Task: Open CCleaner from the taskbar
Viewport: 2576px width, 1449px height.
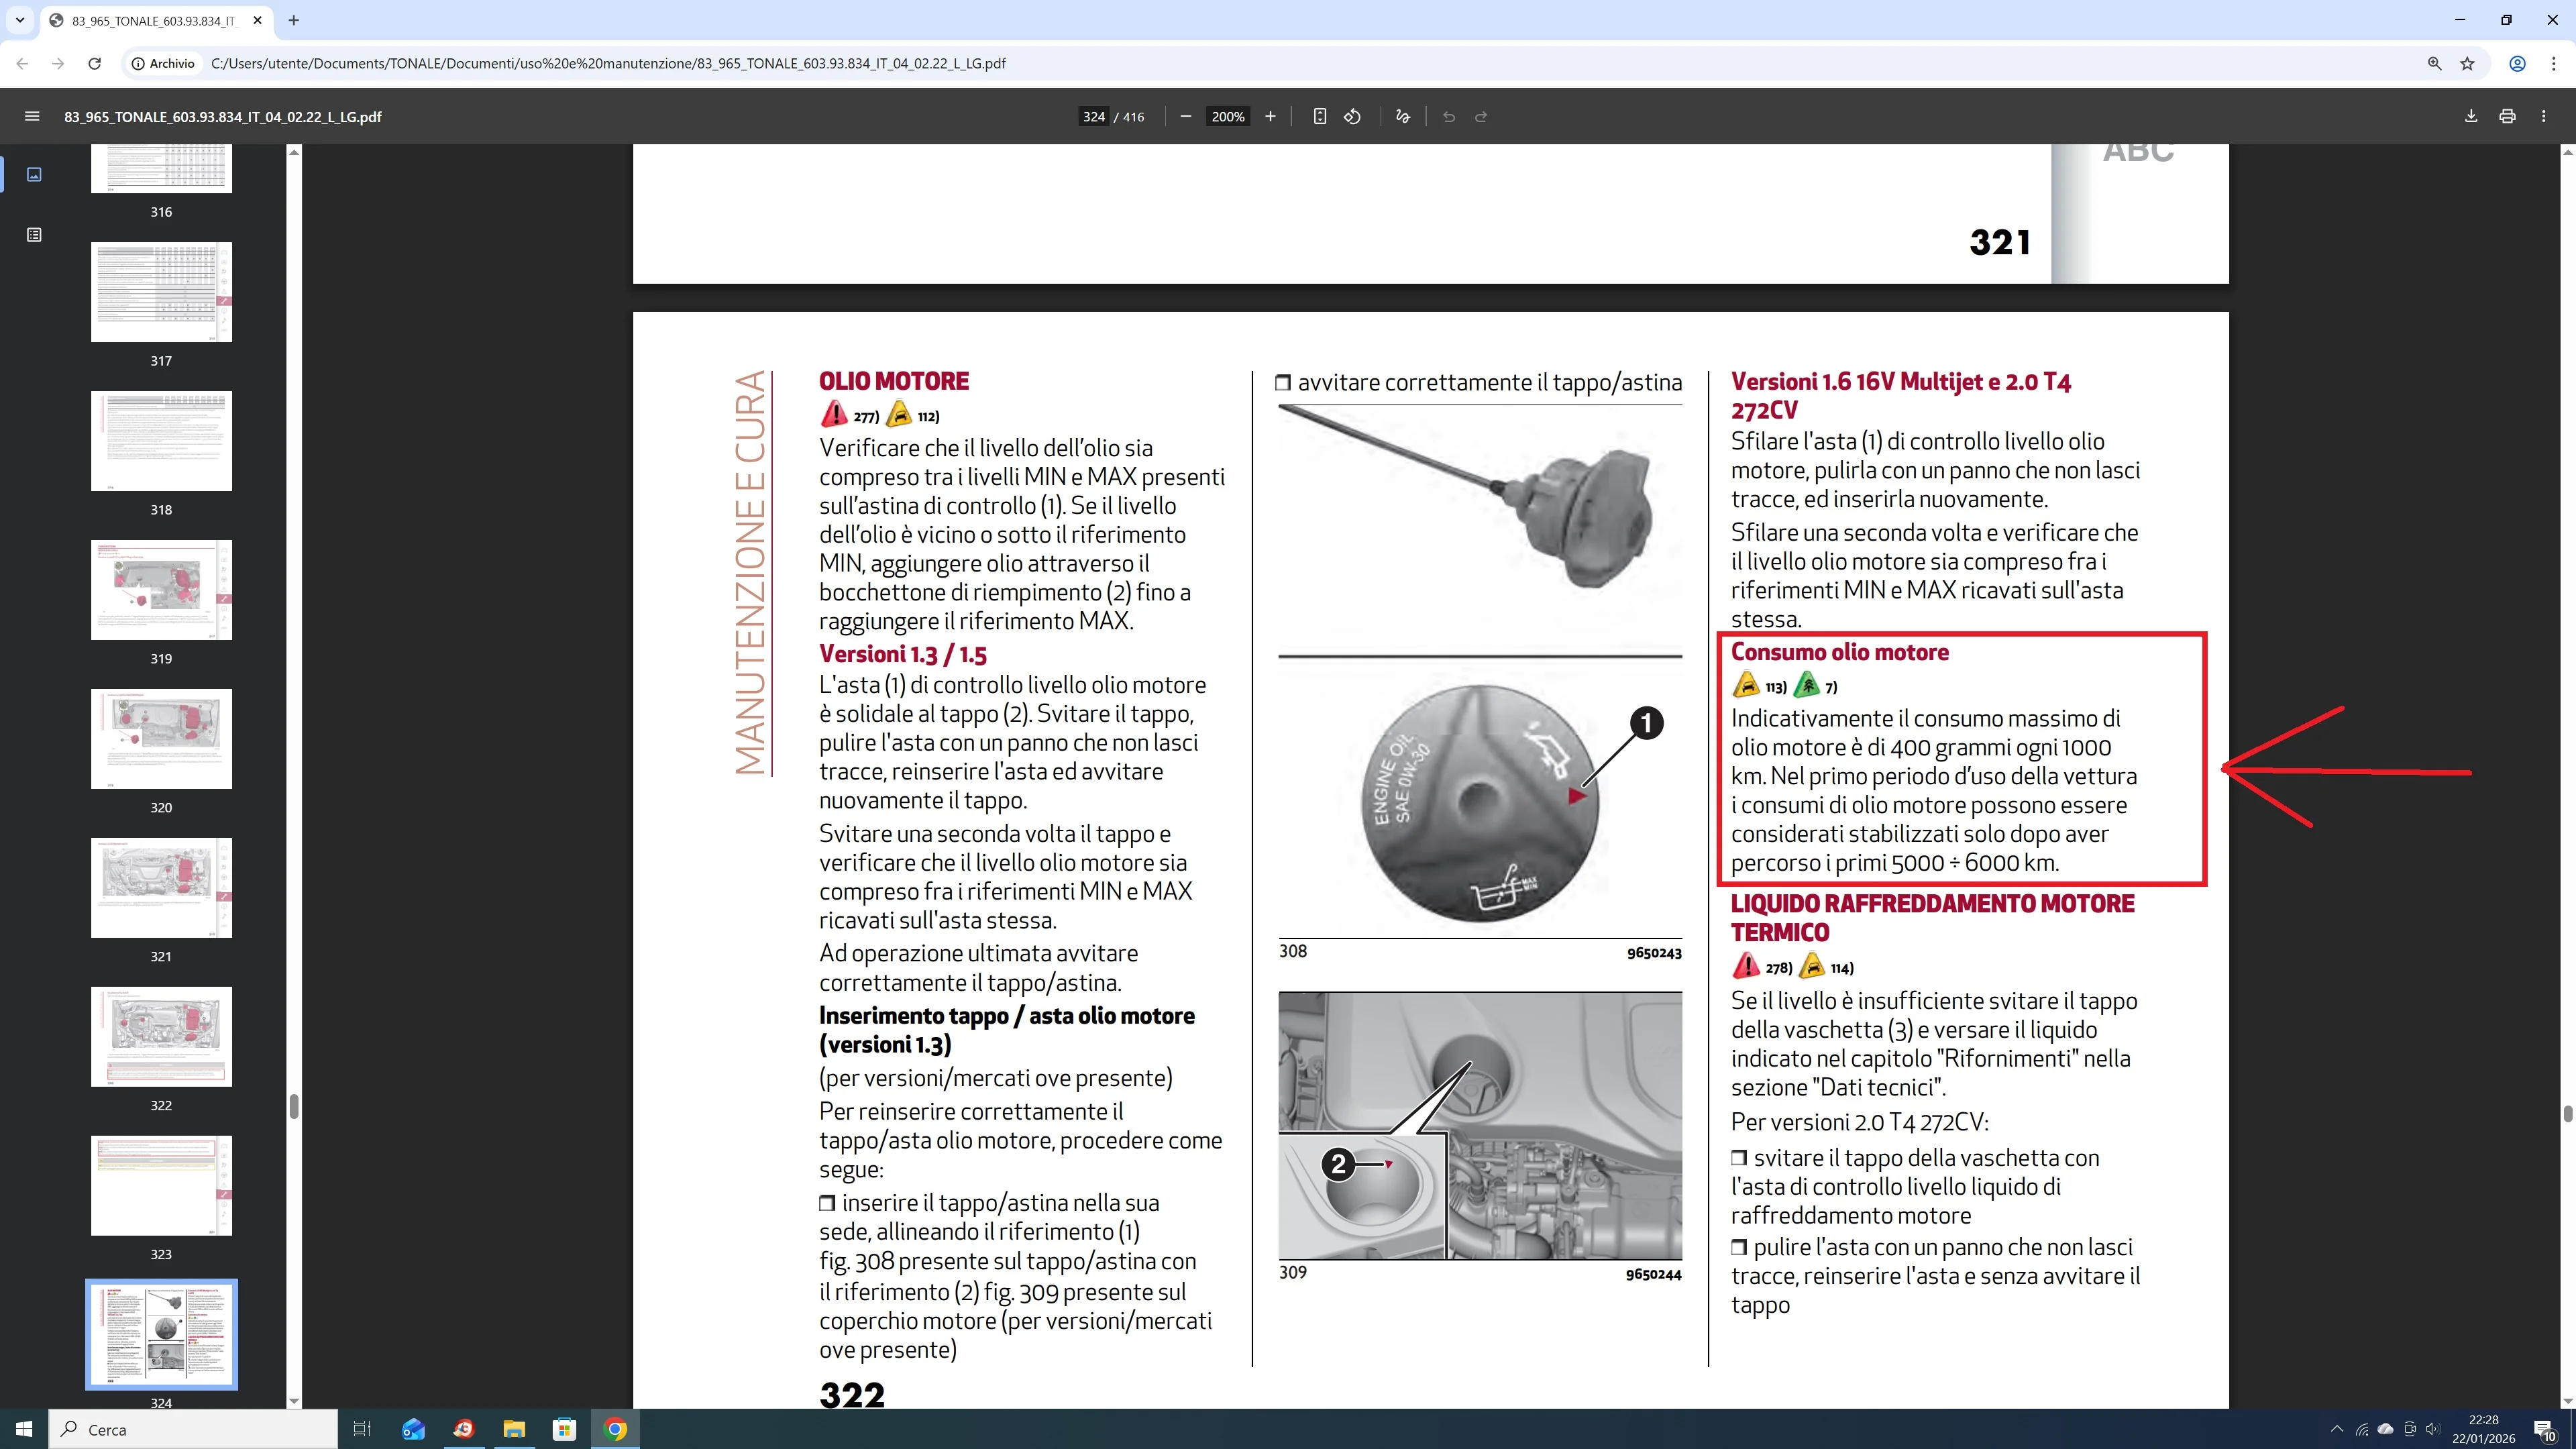Action: click(x=463, y=1429)
